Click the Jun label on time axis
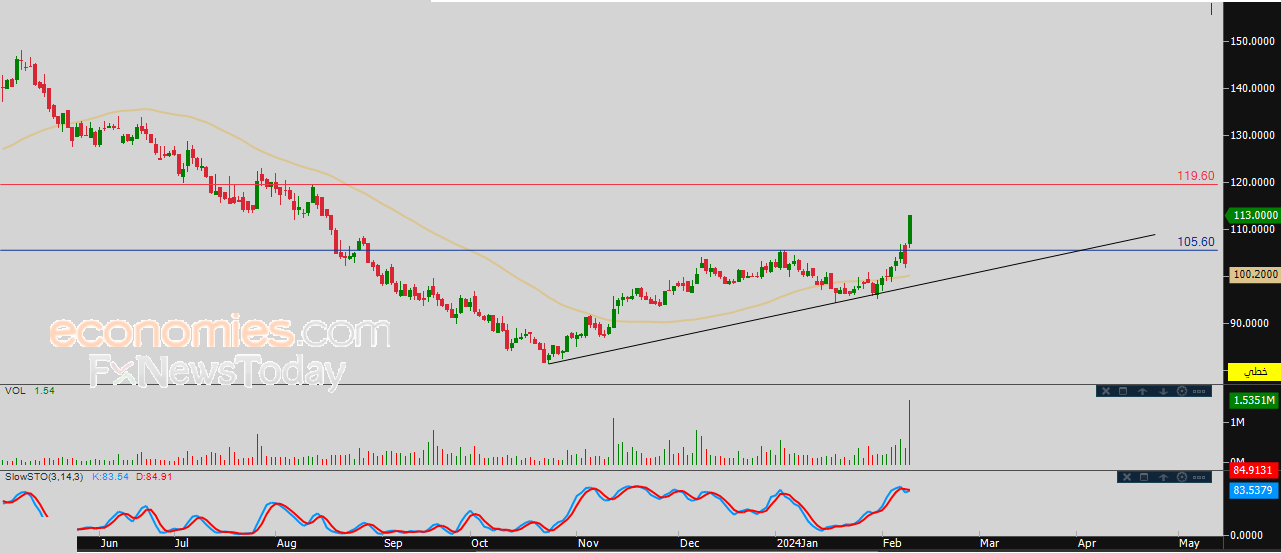This screenshot has width=1281, height=553. point(110,544)
